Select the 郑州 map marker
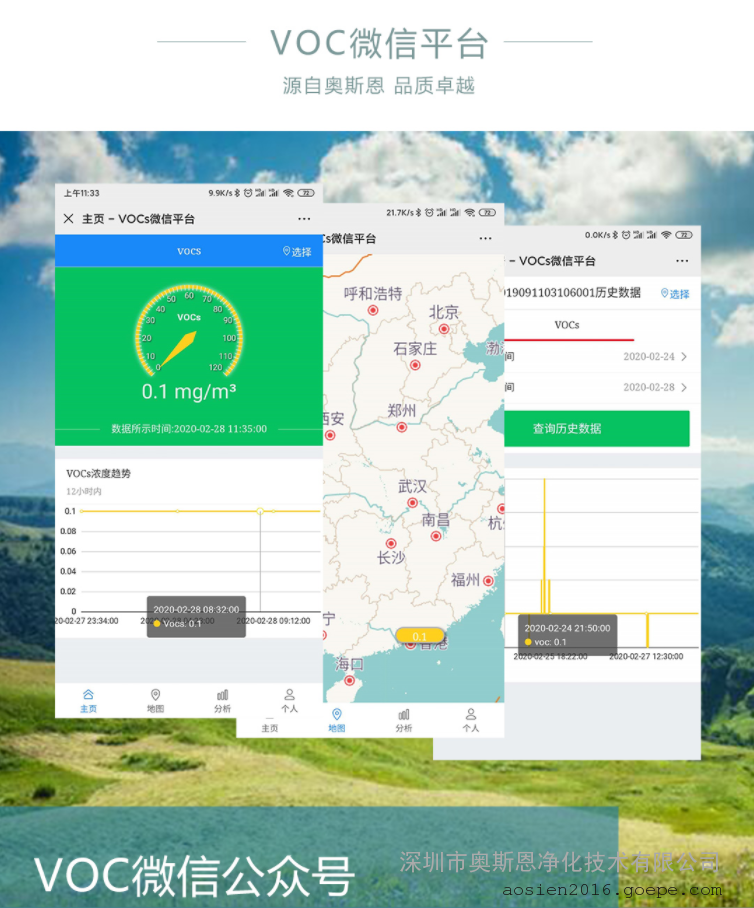 [x=402, y=427]
